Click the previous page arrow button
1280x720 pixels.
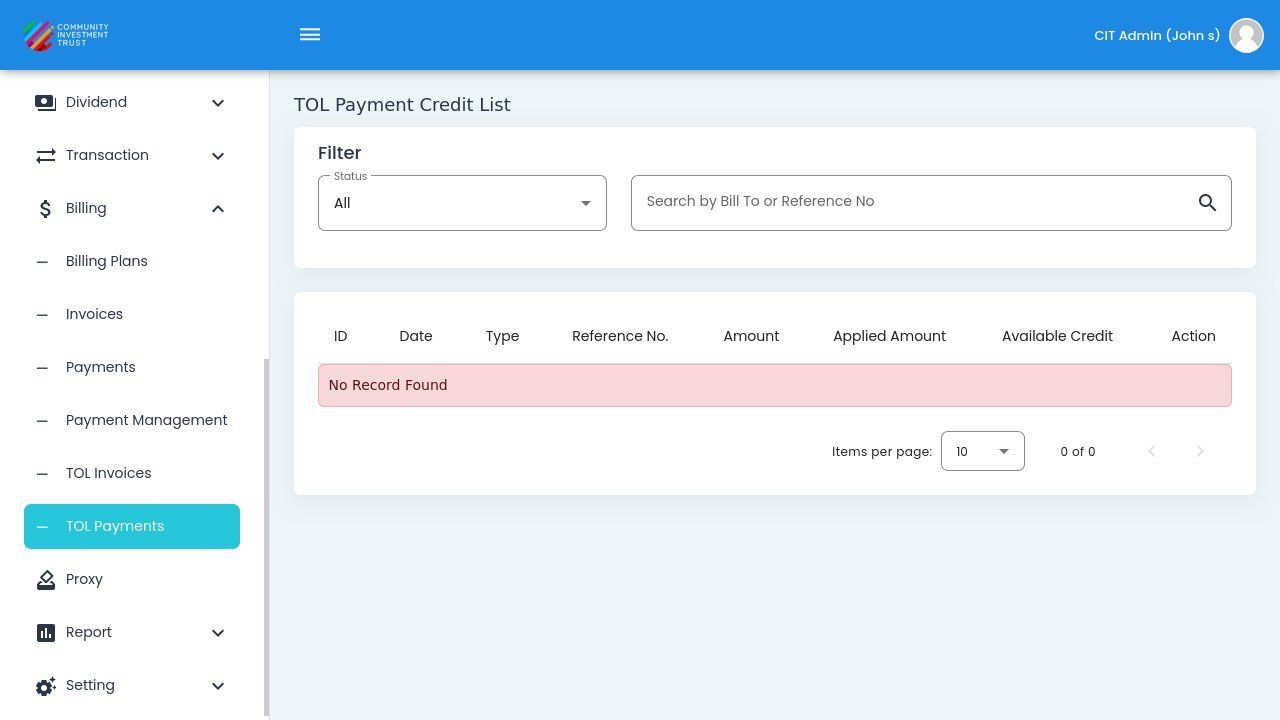pos(1152,451)
